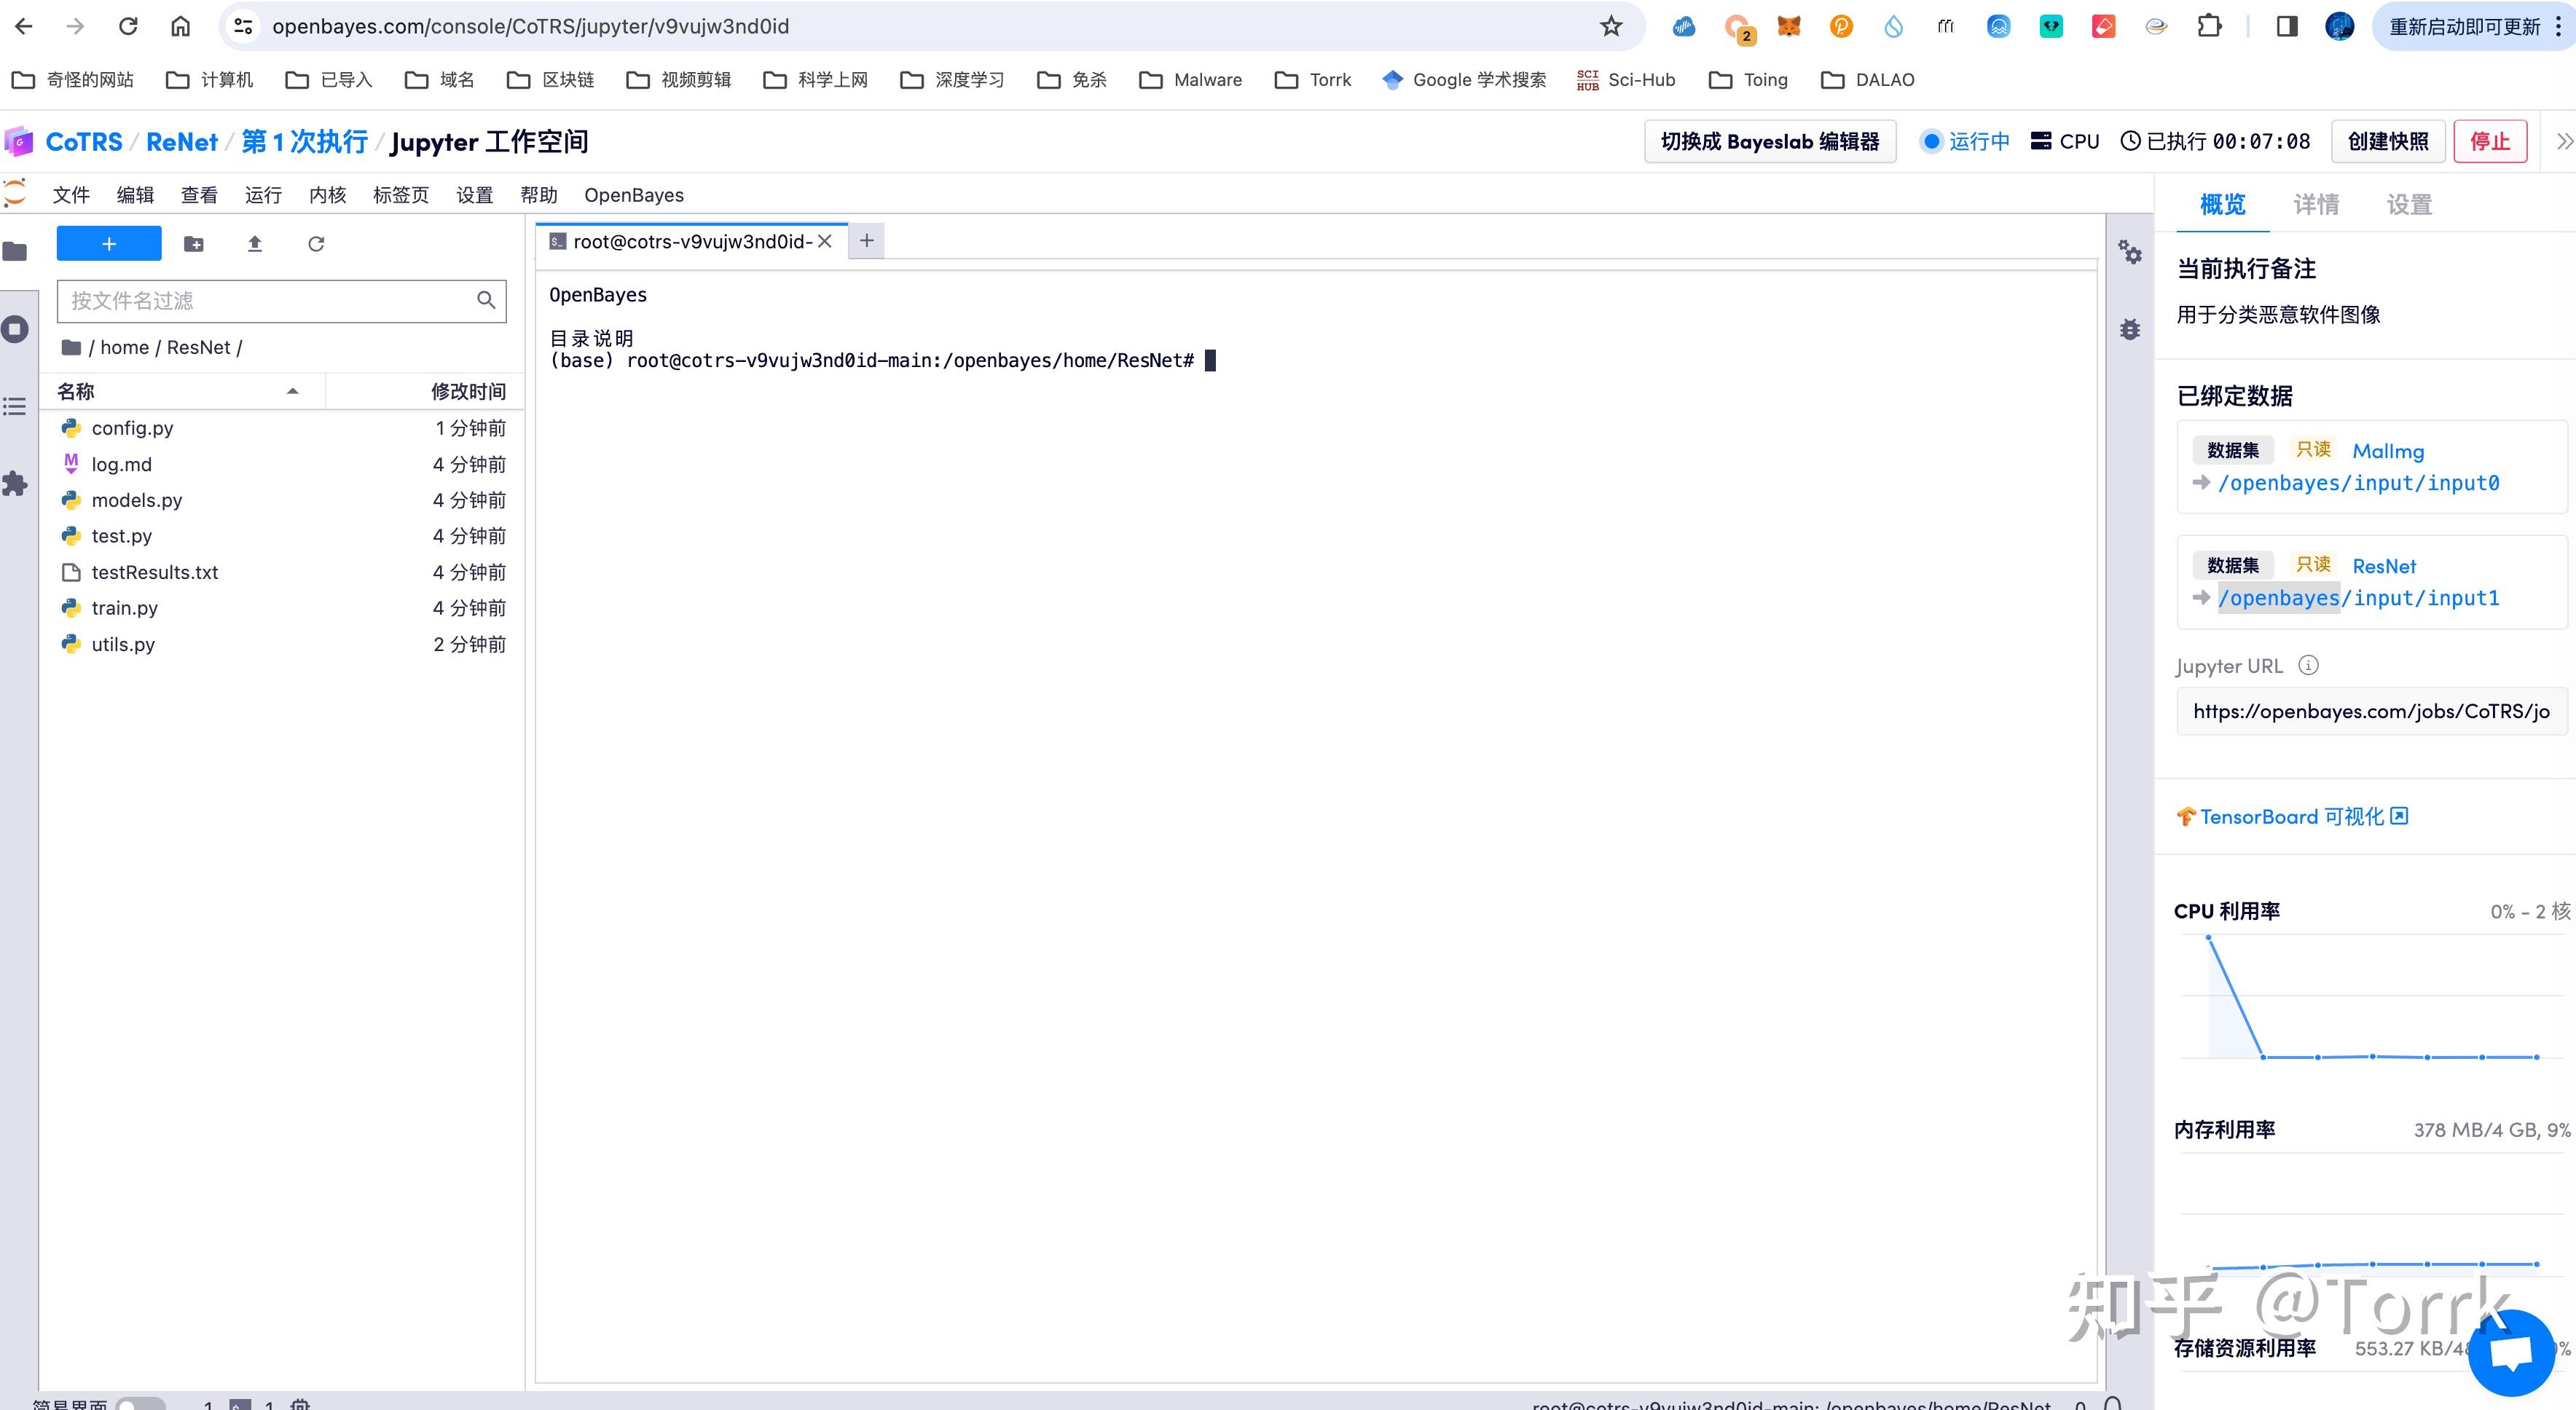This screenshot has height=1410, width=2576.
Task: Click the new folder icon in file browser
Action: click(194, 244)
